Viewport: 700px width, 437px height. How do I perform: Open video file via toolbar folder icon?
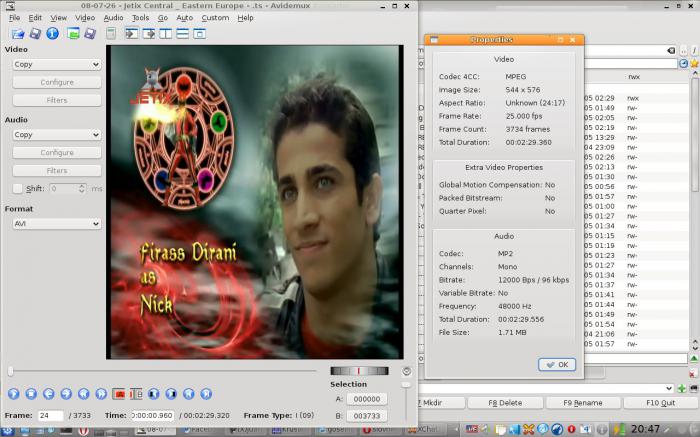tap(18, 33)
